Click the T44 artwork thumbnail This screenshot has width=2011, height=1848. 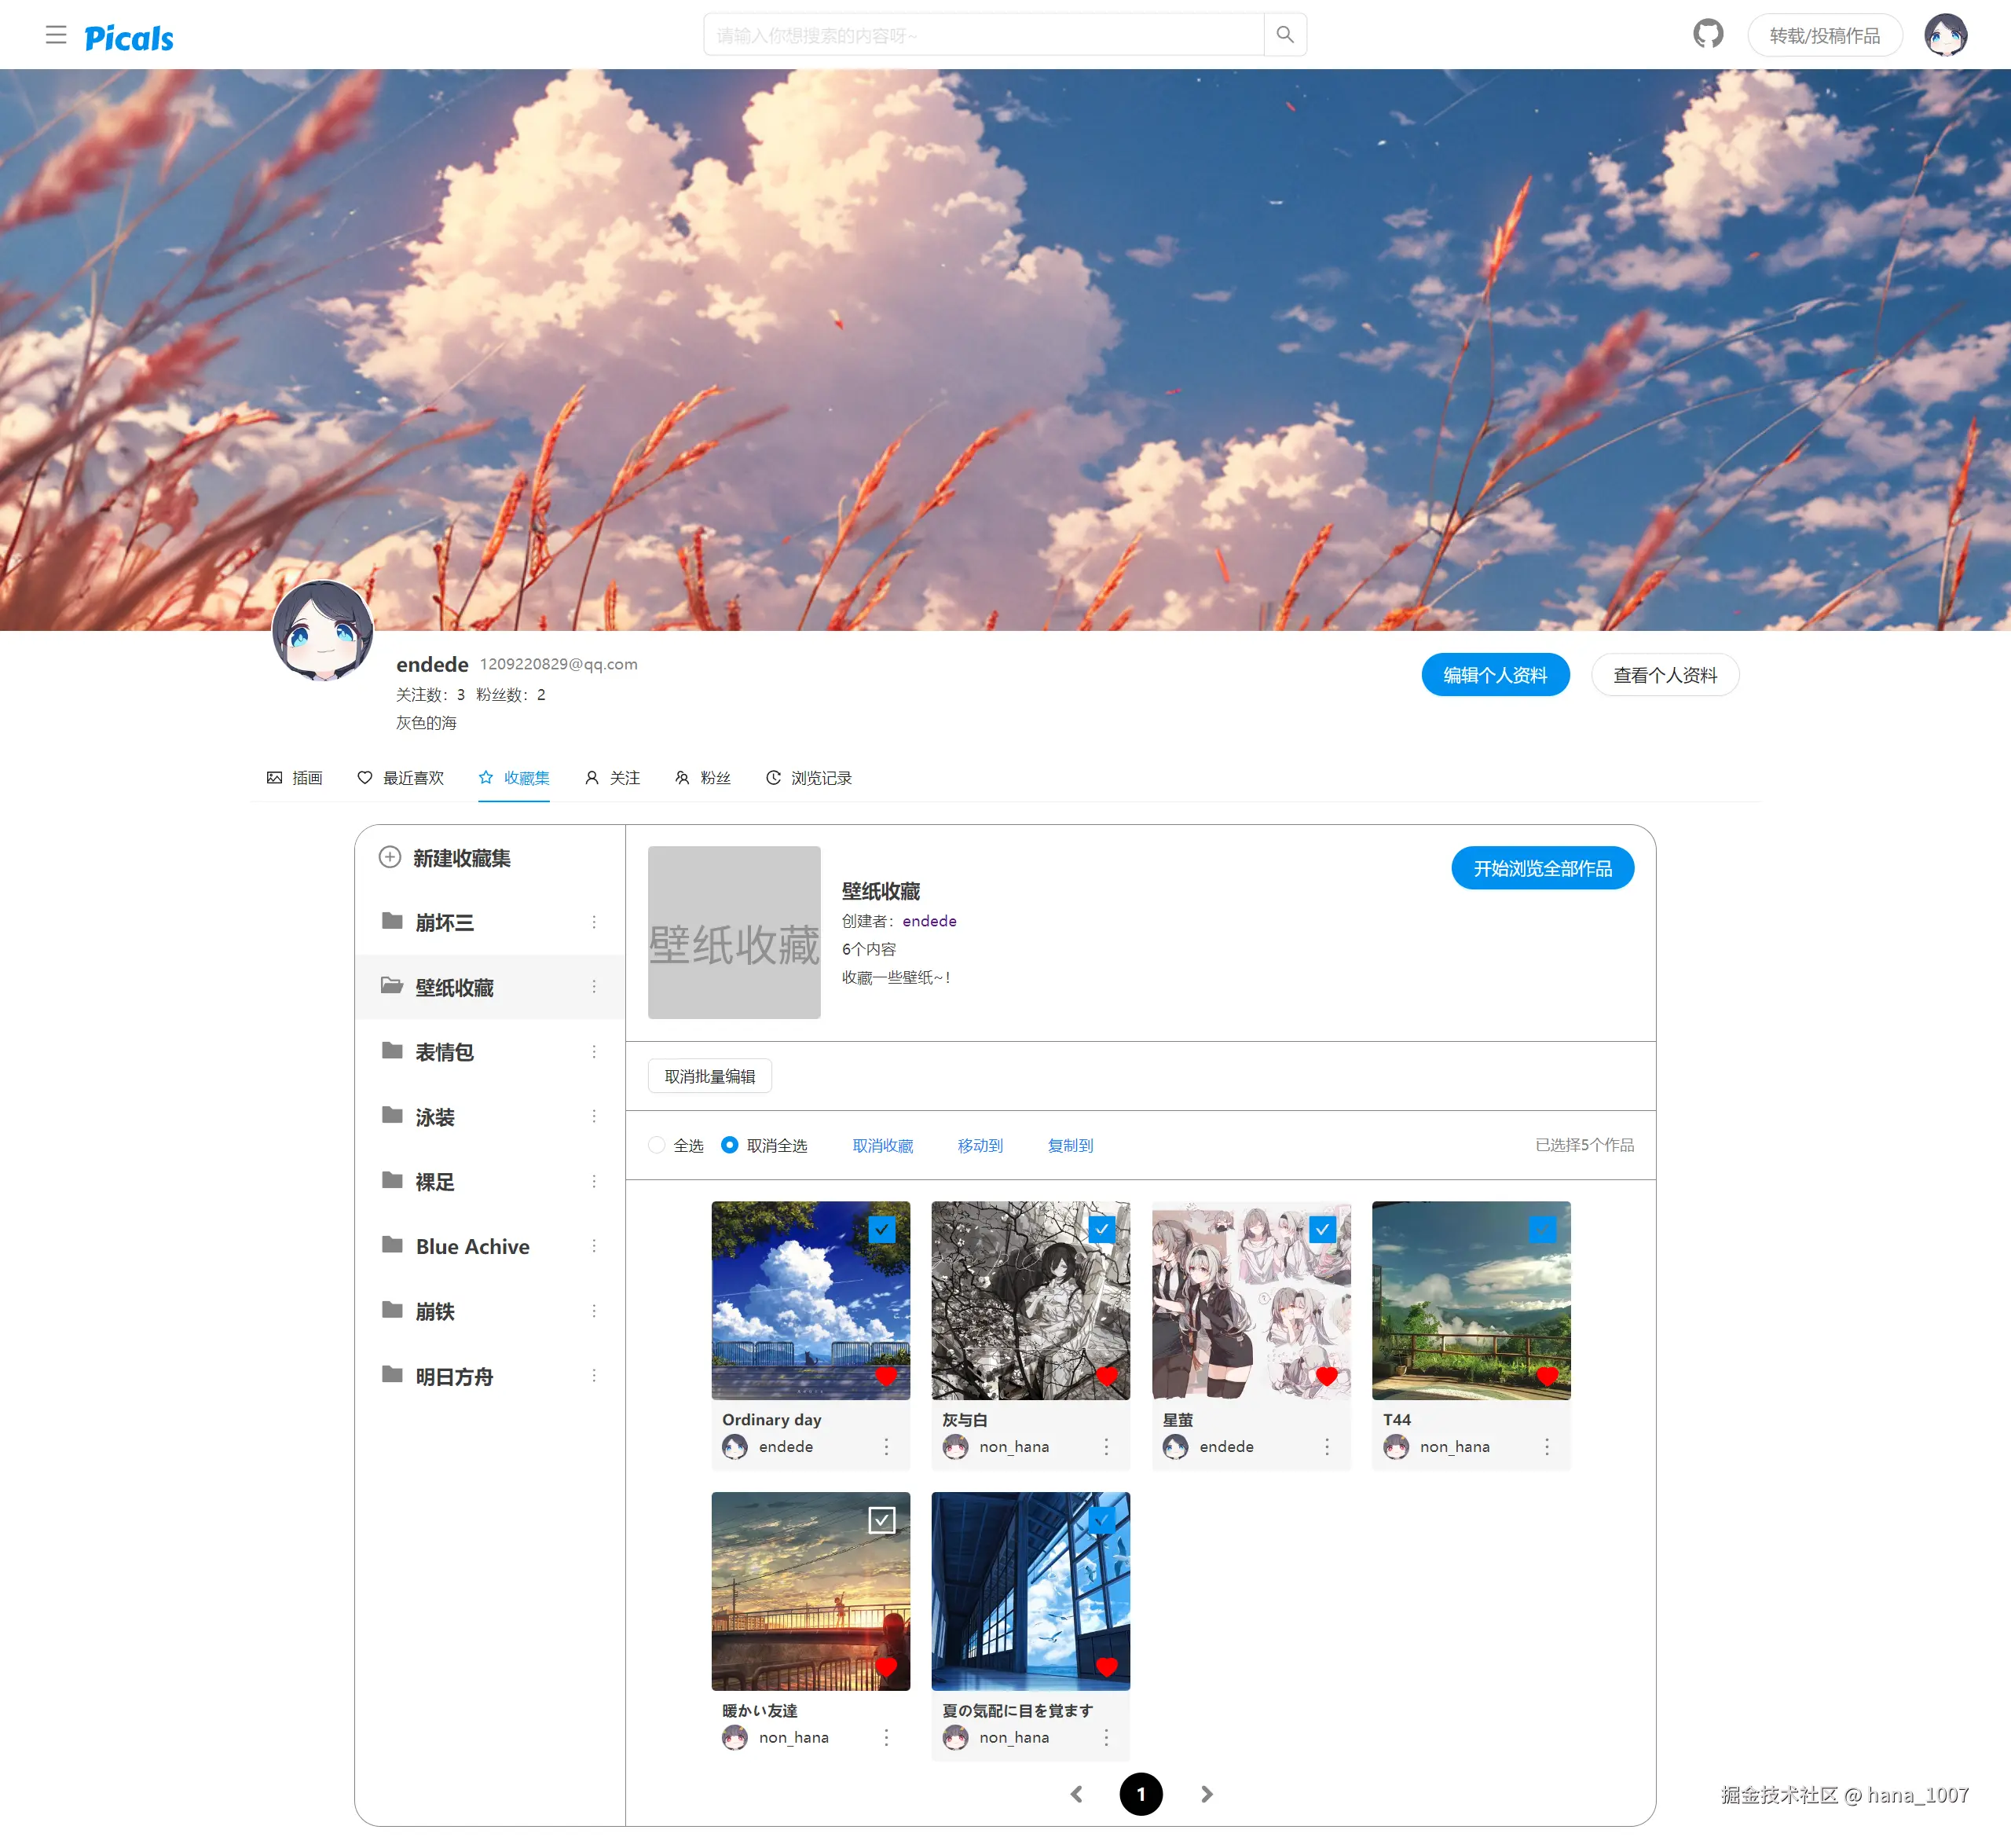coord(1470,1300)
